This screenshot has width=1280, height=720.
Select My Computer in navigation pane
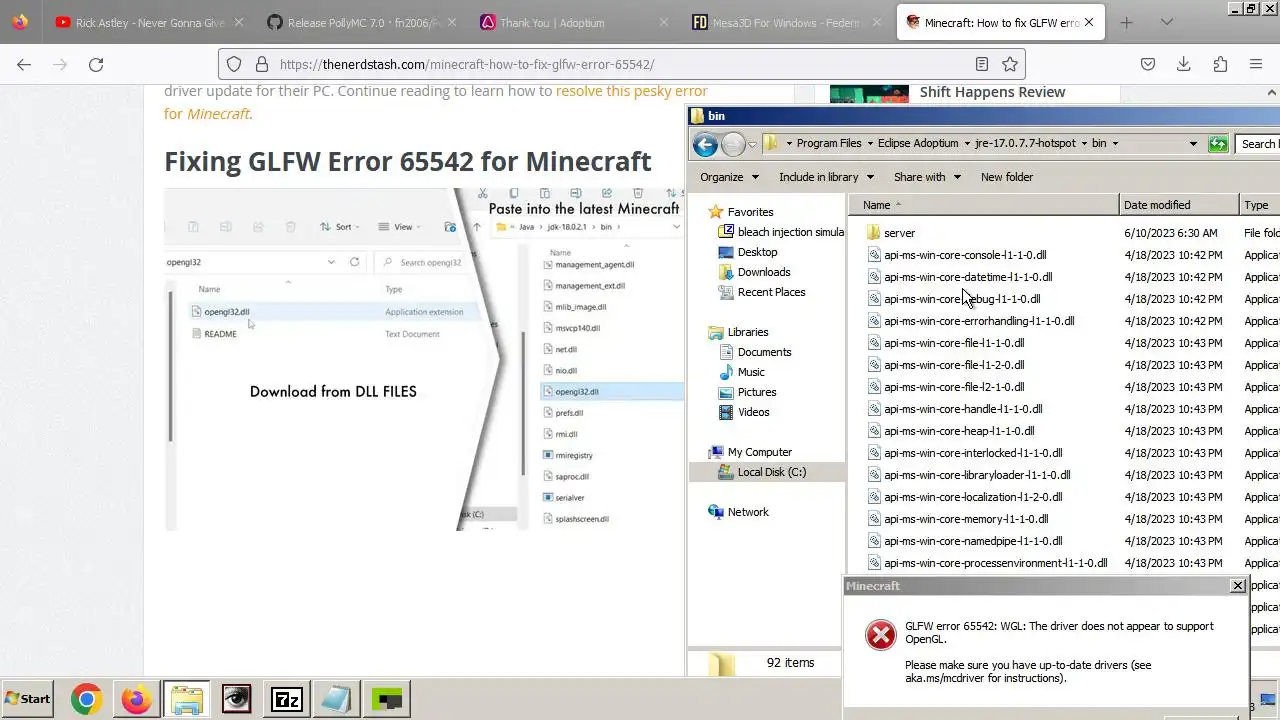(x=759, y=452)
